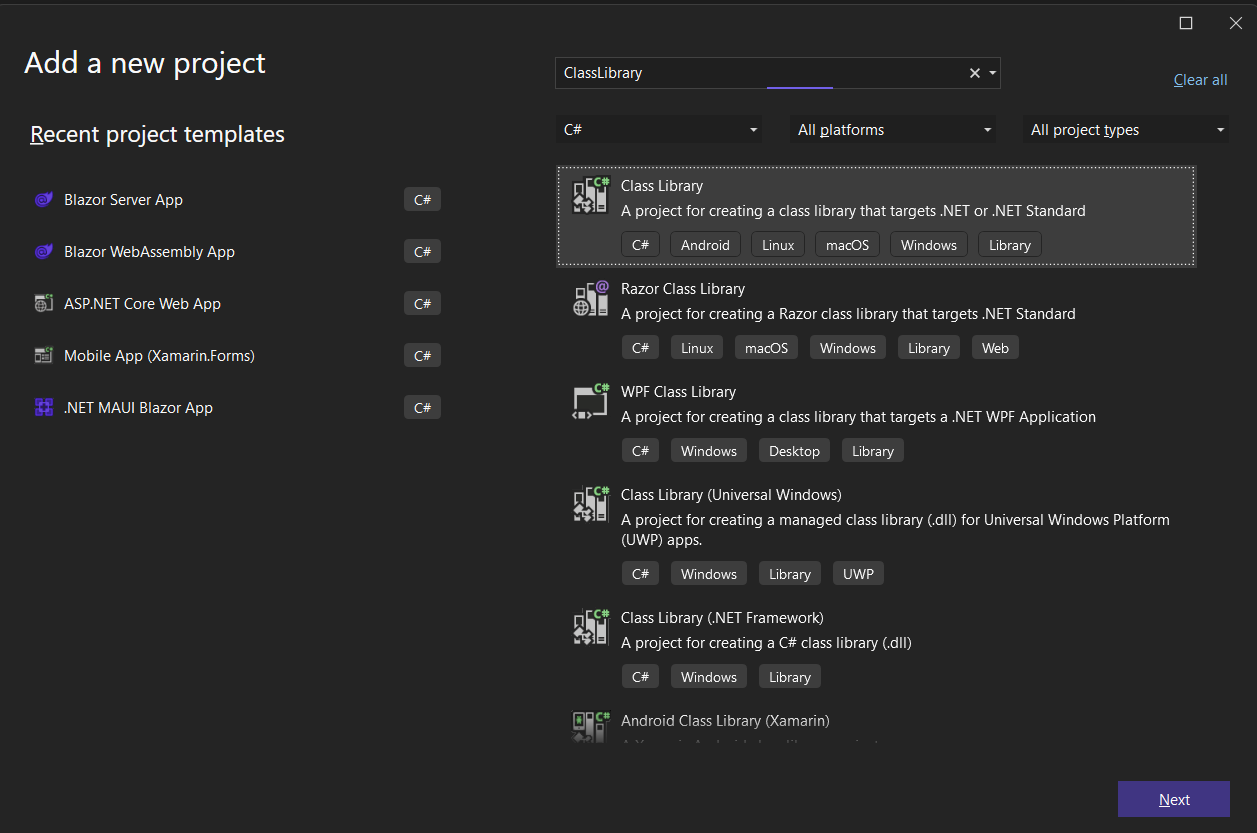Click the Class Library template icon
The width and height of the screenshot is (1257, 833).
(591, 196)
